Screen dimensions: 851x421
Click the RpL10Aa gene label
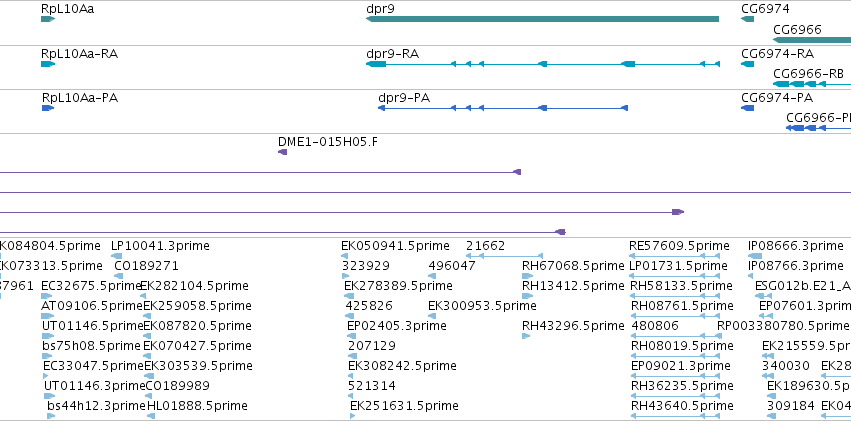click(x=67, y=9)
